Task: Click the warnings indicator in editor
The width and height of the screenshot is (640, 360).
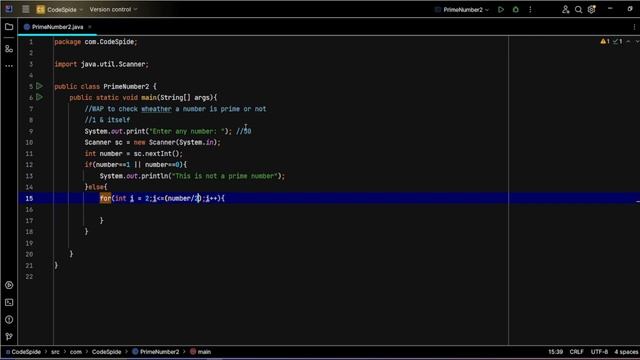Action: coord(605,41)
